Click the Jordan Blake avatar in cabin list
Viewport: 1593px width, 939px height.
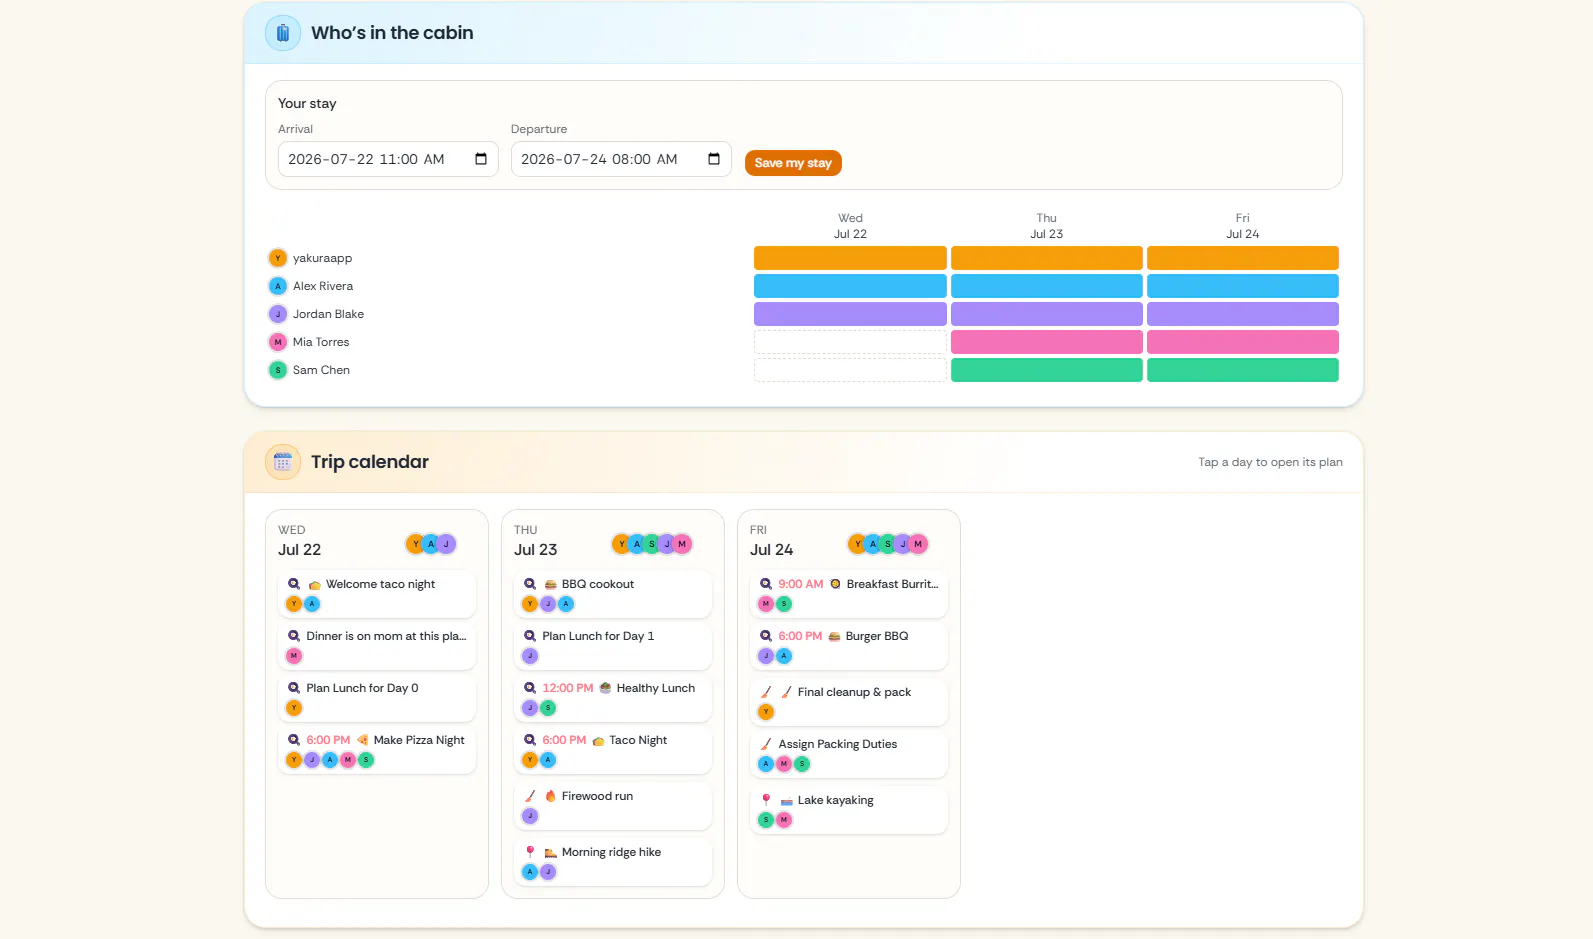(278, 314)
